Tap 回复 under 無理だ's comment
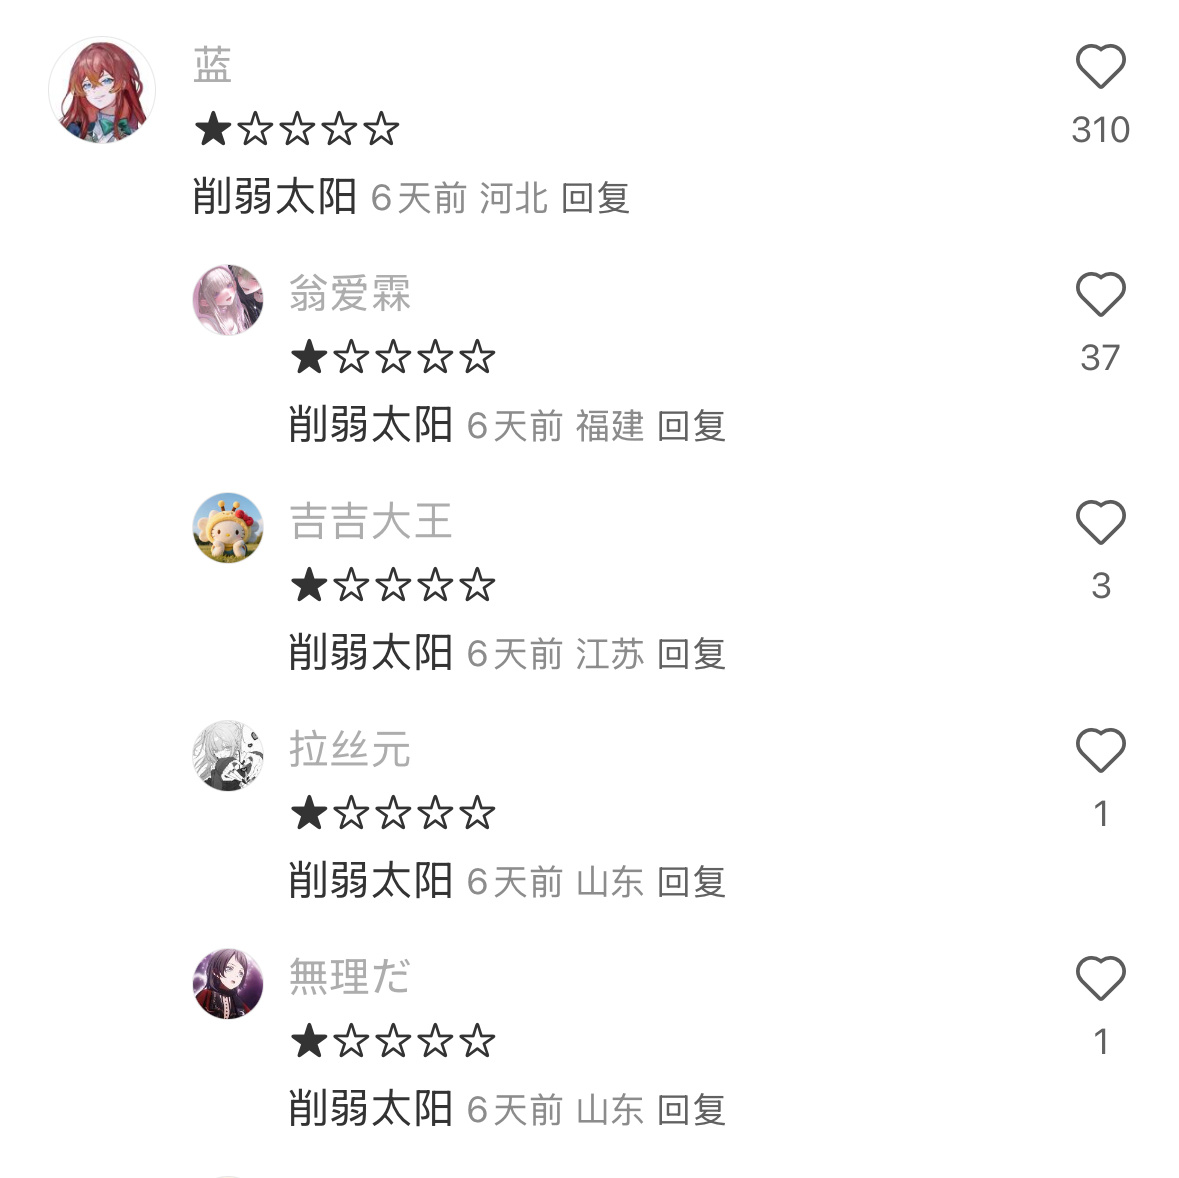The width and height of the screenshot is (1179, 1178). [691, 1109]
